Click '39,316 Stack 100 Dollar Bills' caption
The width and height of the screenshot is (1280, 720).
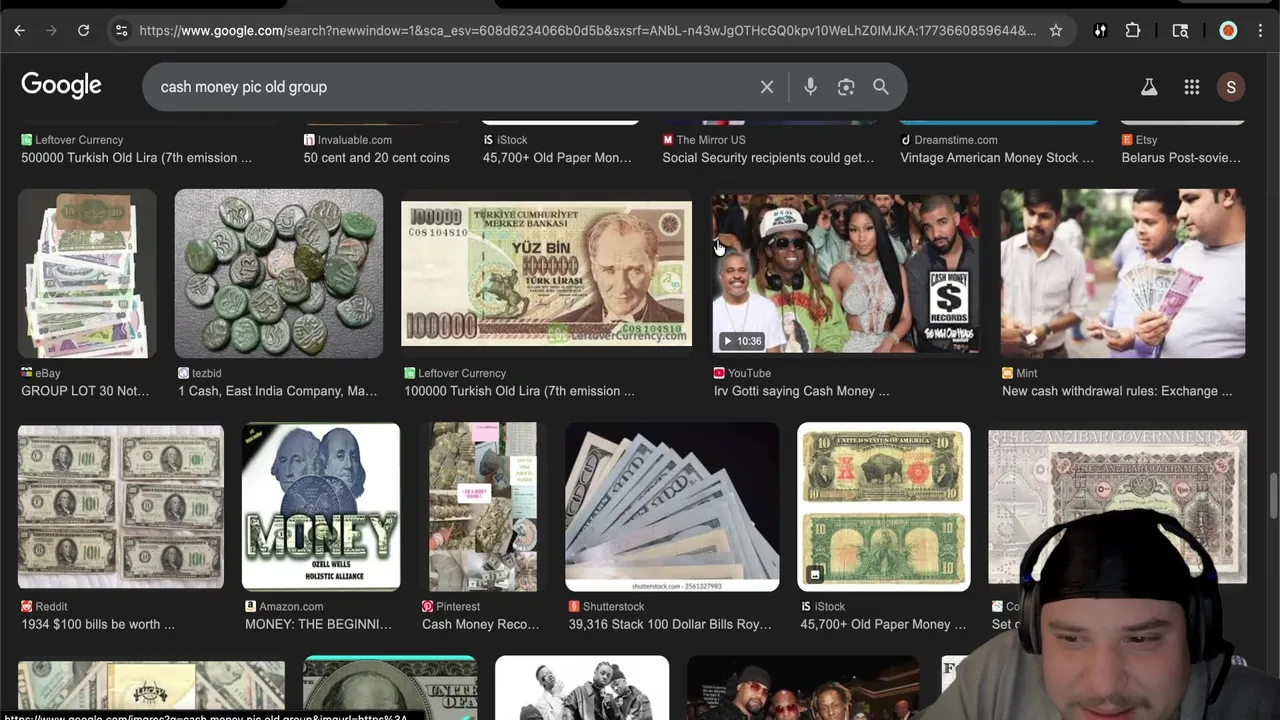click(x=670, y=624)
